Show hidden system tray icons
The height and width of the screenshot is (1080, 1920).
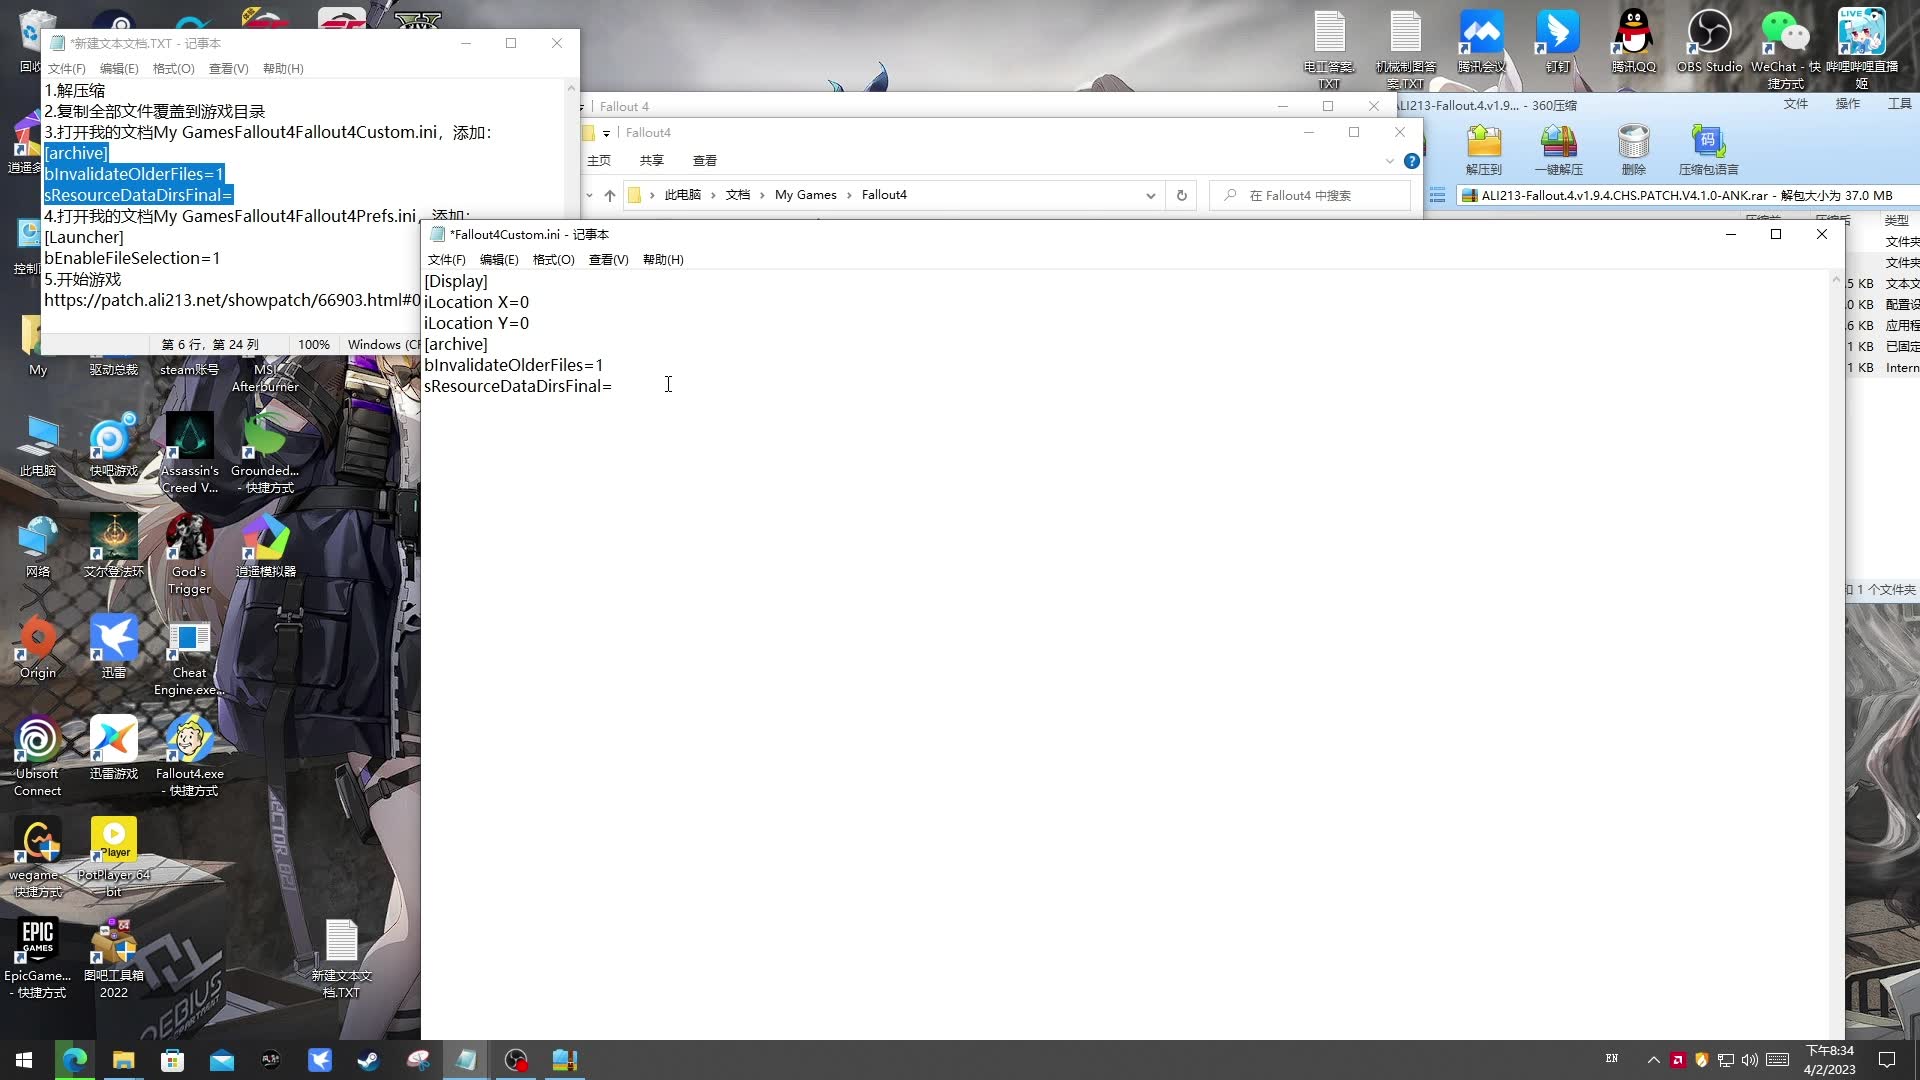1653,1060
